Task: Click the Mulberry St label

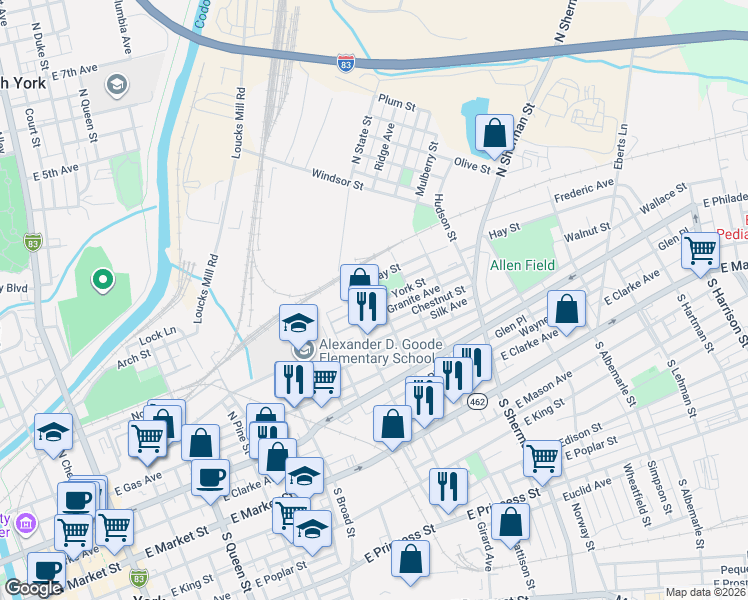Action: (x=426, y=169)
